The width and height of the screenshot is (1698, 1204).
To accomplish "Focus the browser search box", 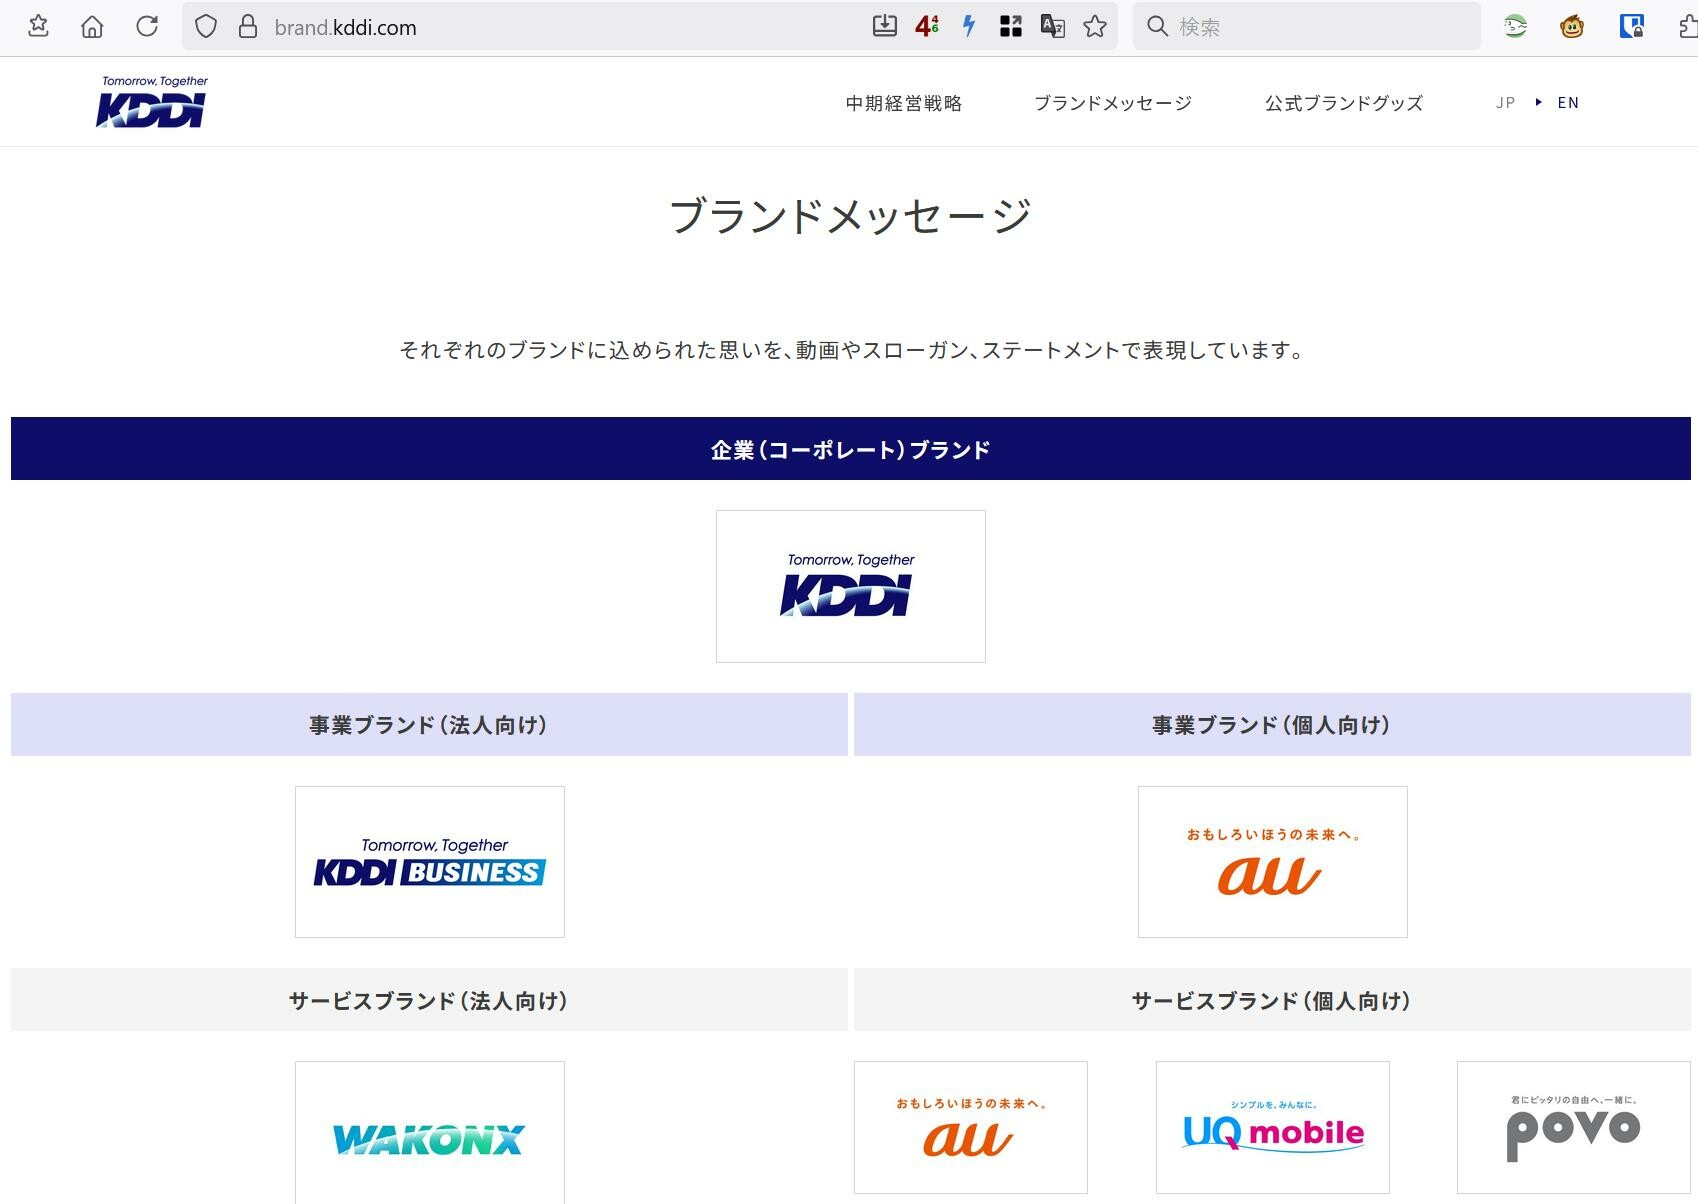I will point(1306,27).
